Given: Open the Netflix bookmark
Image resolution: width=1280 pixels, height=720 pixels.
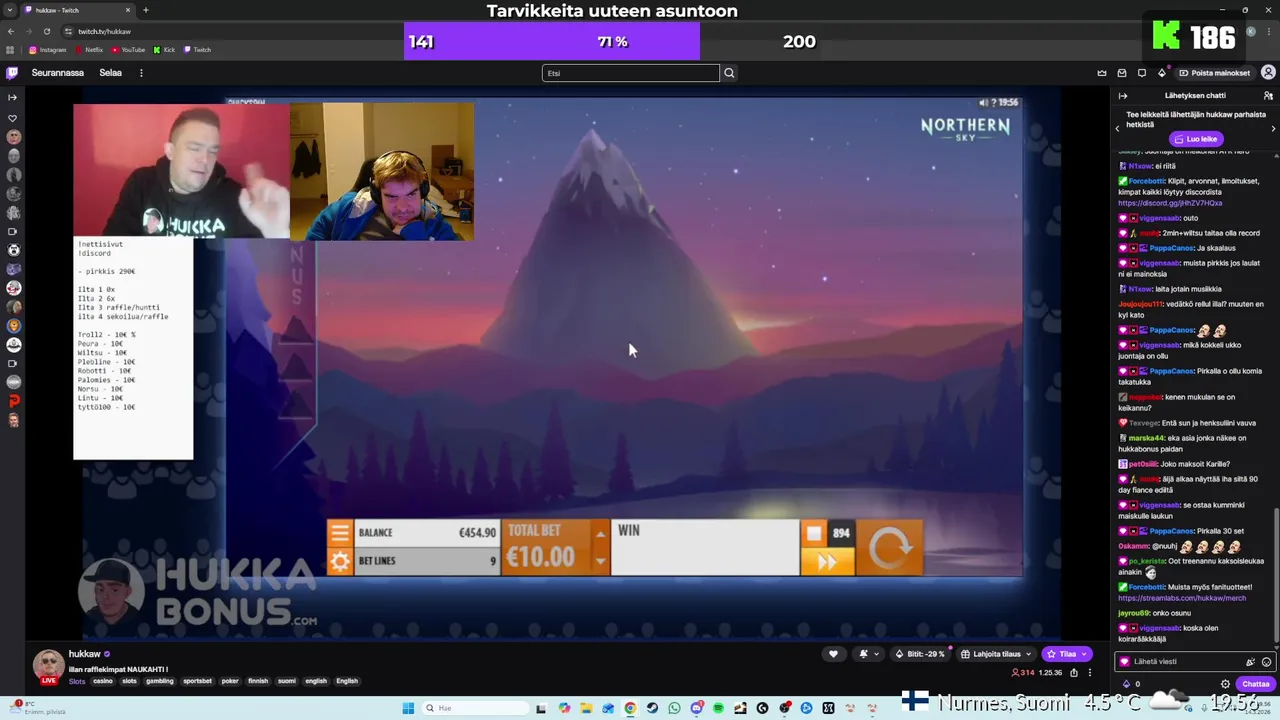Looking at the screenshot, I should (89, 50).
